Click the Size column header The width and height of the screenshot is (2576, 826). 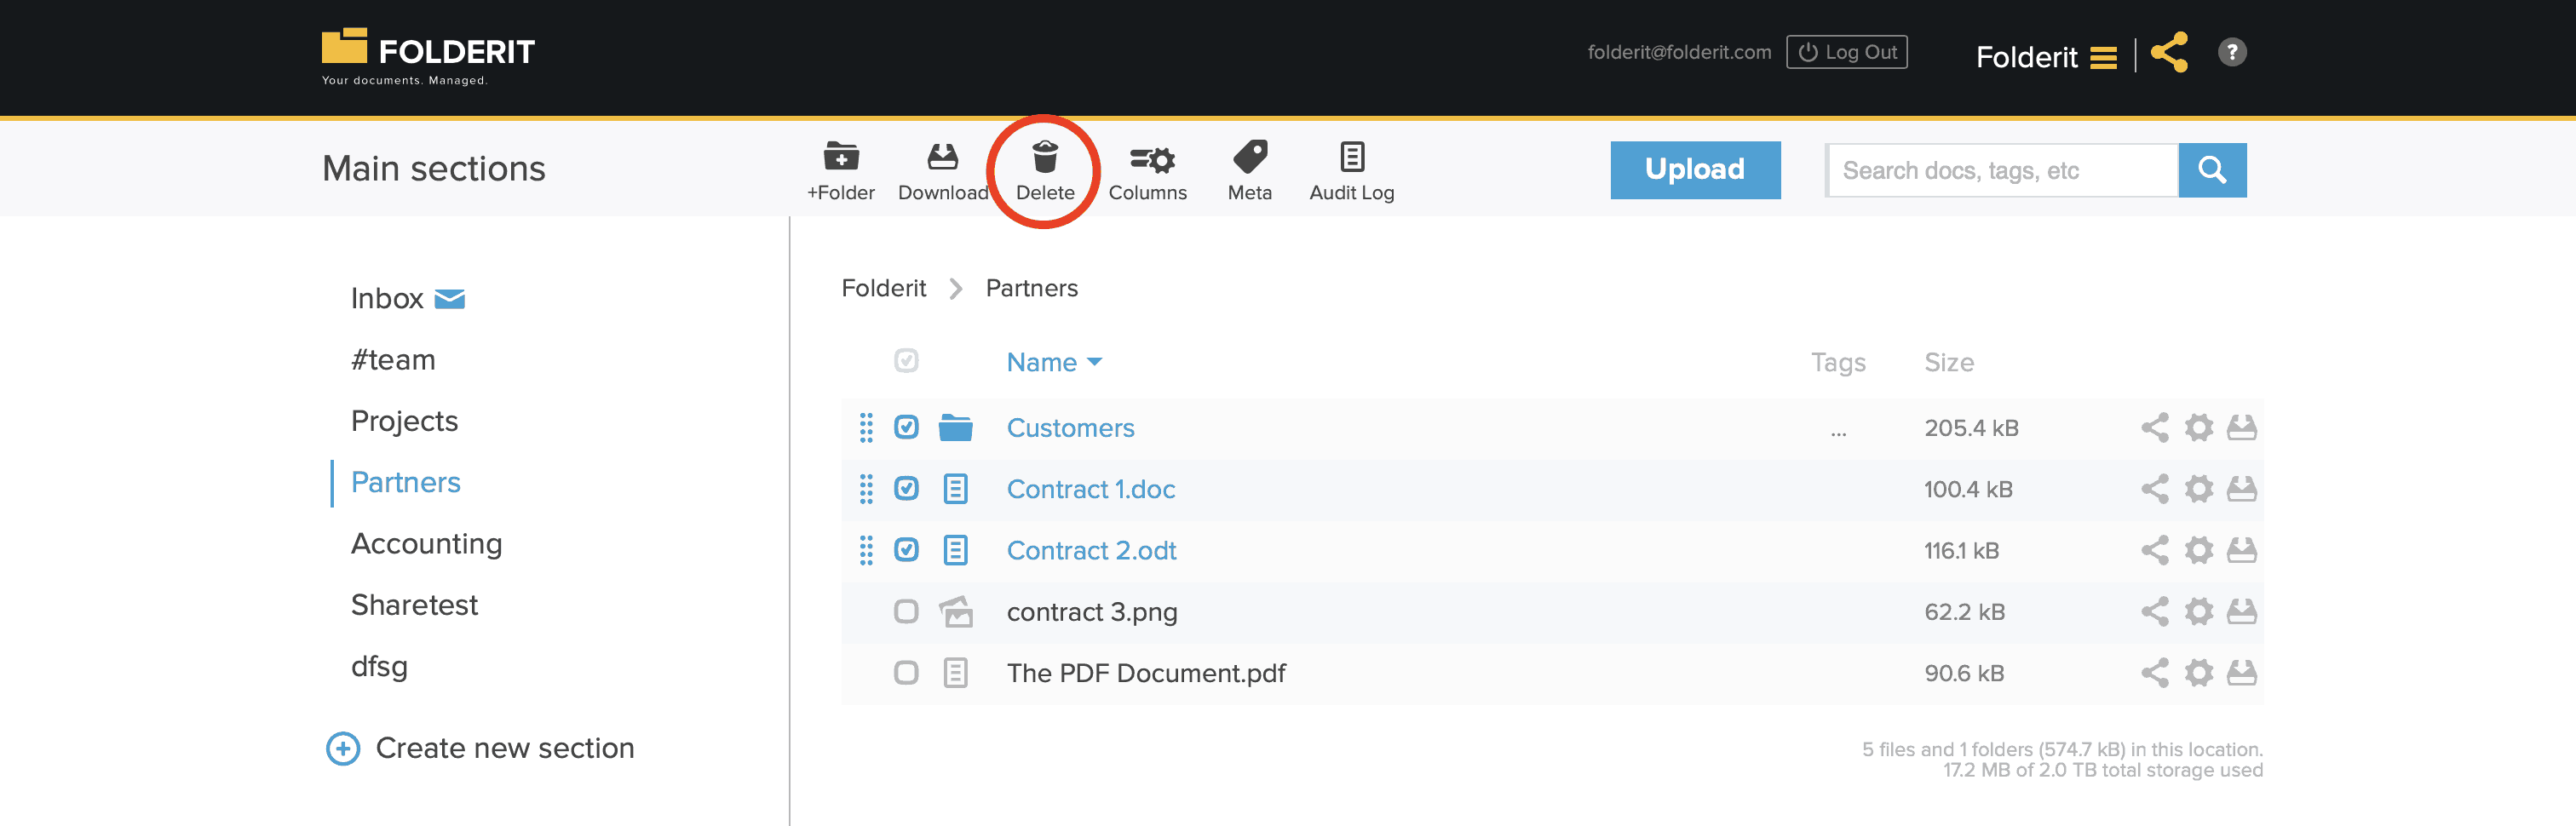[1949, 362]
